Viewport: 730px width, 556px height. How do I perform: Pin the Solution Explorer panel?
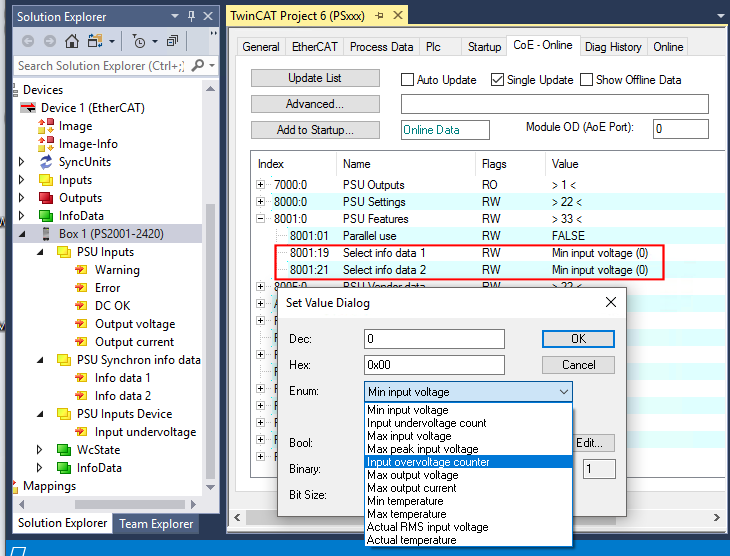coord(191,16)
